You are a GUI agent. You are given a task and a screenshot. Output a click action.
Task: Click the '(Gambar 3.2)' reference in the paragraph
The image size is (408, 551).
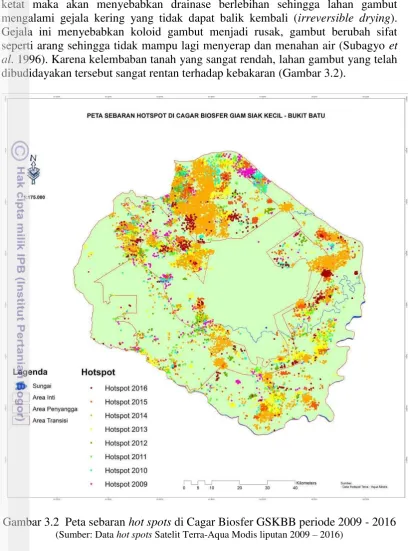311,73
